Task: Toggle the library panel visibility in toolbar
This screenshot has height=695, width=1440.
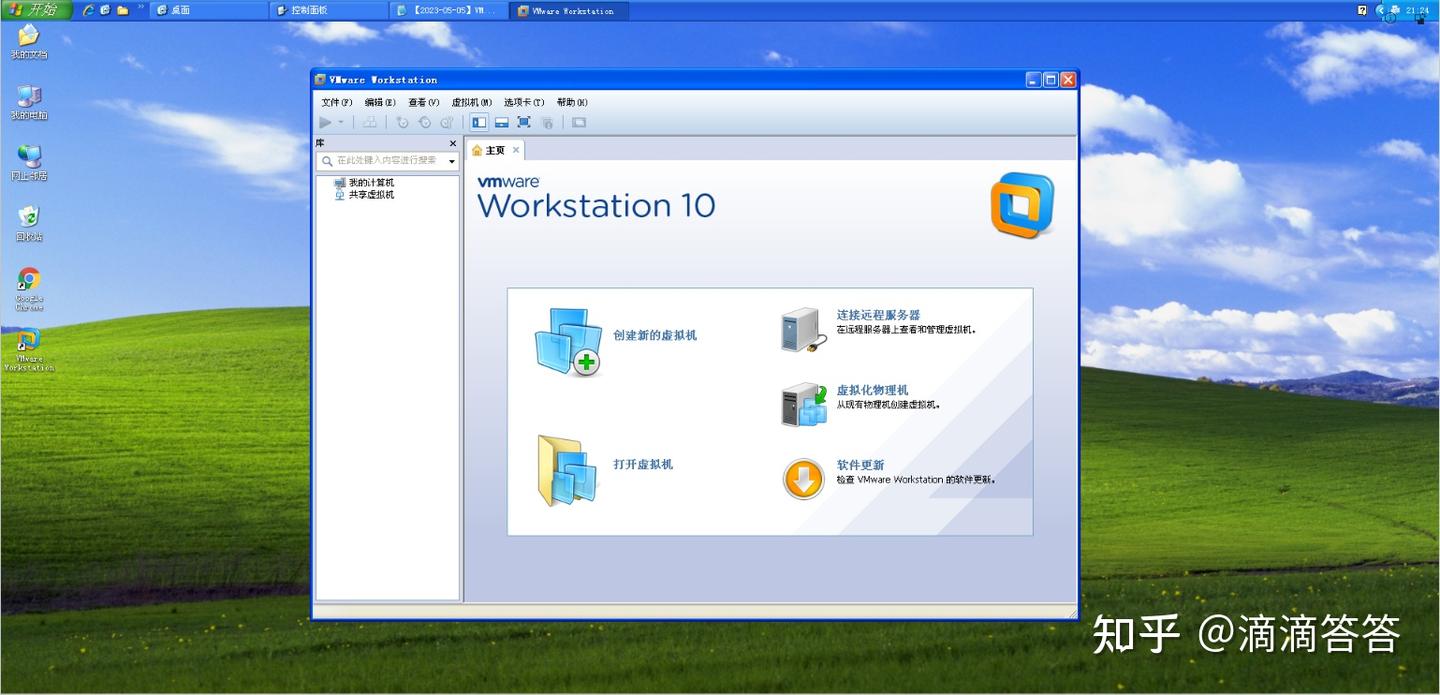Action: [x=478, y=122]
